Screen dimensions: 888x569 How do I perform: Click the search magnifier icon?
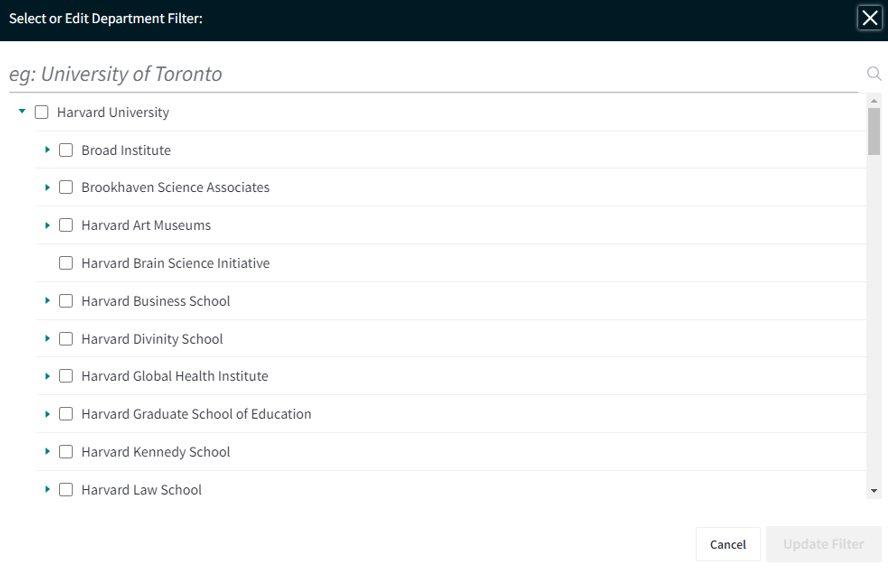(x=874, y=74)
